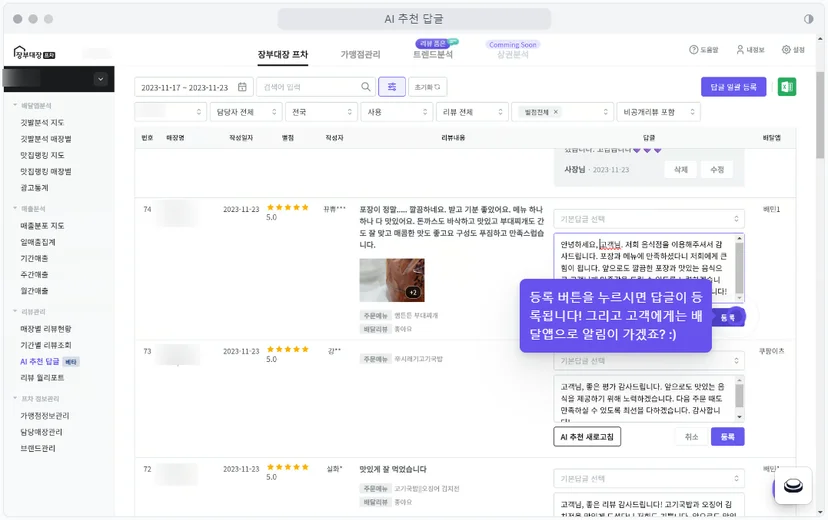Click the 초기화 reset button

(427, 87)
